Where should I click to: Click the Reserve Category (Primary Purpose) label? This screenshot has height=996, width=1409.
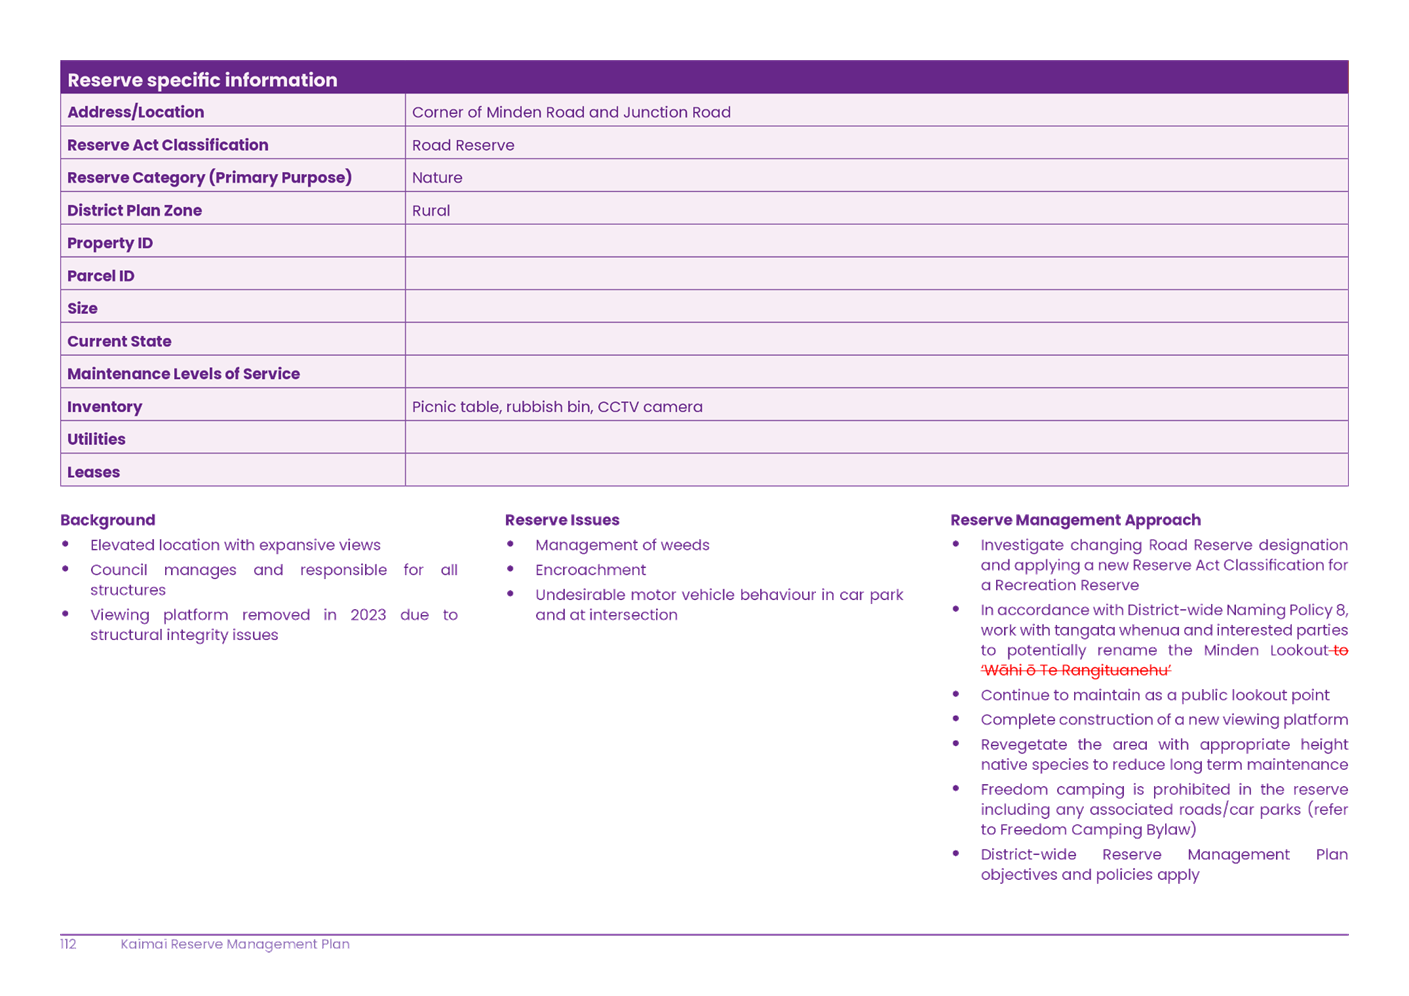tap(209, 177)
